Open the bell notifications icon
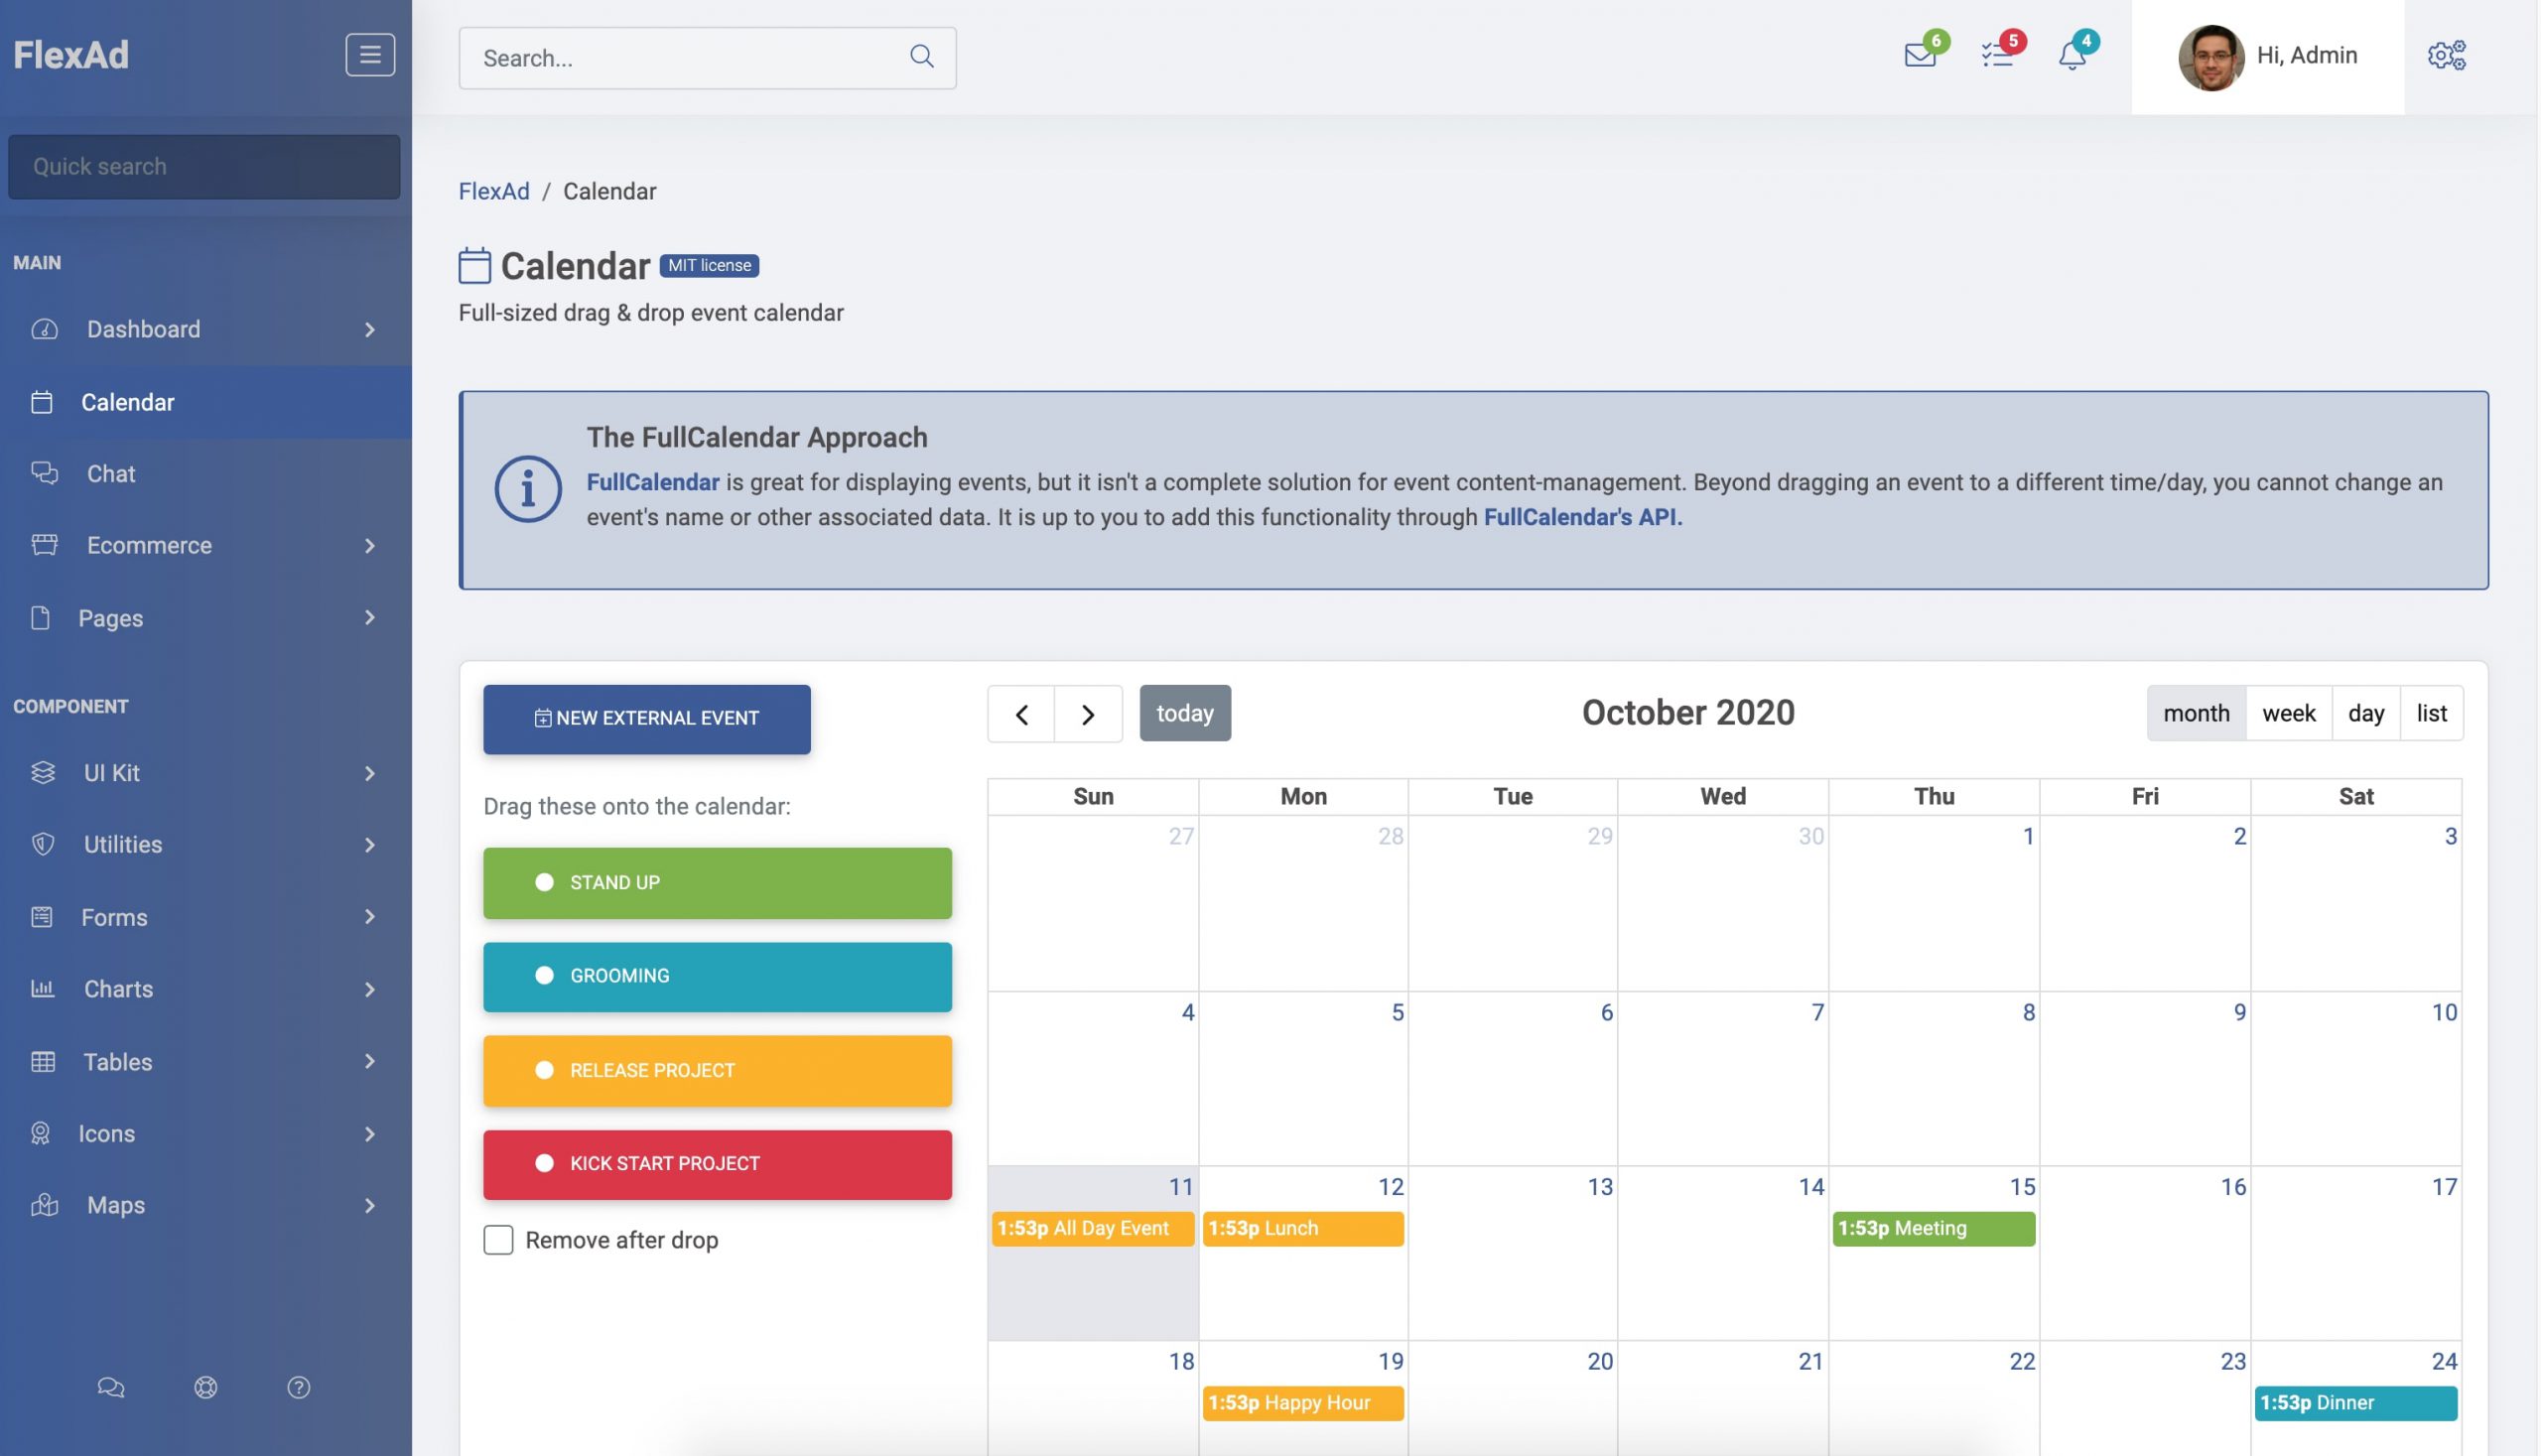 2072,55
